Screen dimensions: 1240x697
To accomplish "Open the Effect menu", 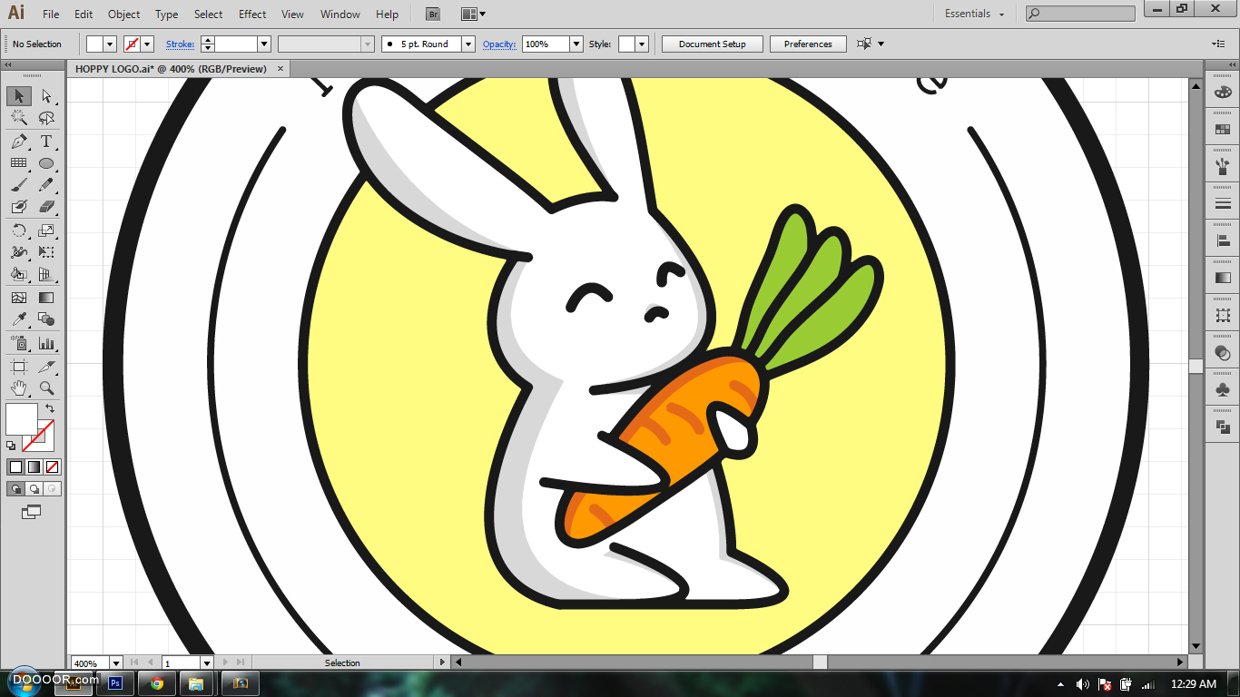I will (252, 14).
